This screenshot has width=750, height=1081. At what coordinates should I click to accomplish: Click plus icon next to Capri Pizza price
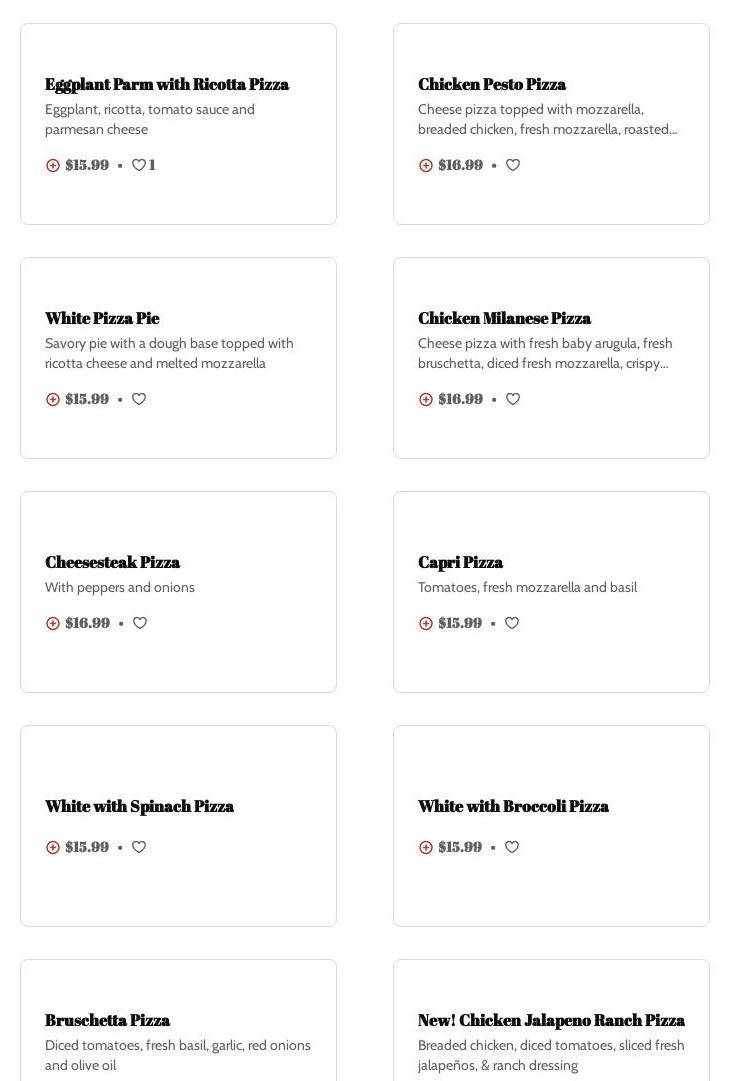(x=426, y=623)
